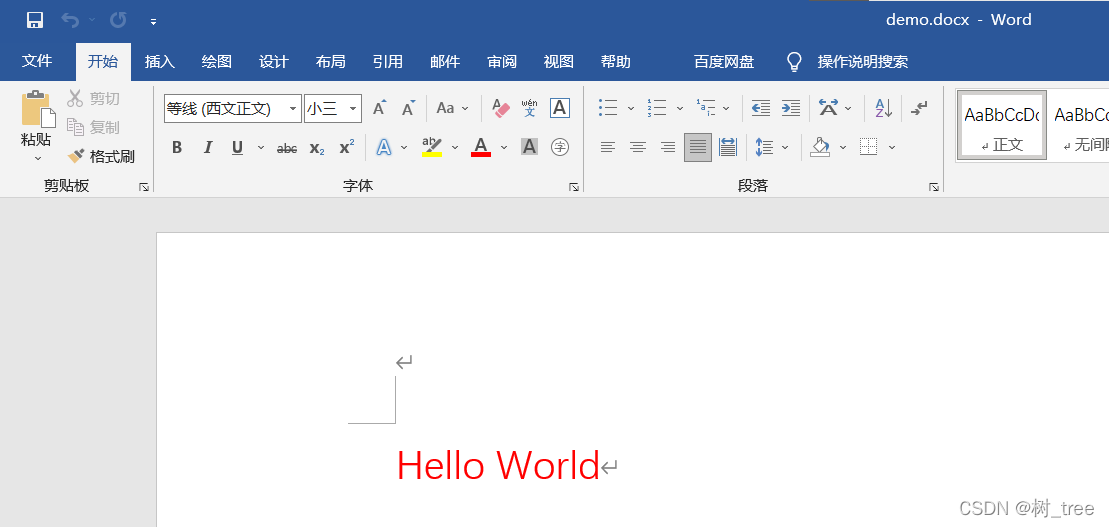Toggle superscript x² formatting
1109x527 pixels.
(x=347, y=147)
